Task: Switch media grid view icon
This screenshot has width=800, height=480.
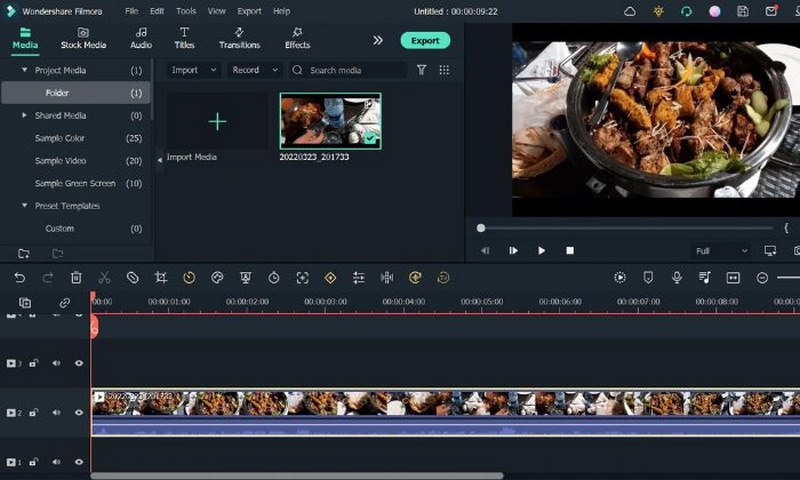Action: point(444,70)
